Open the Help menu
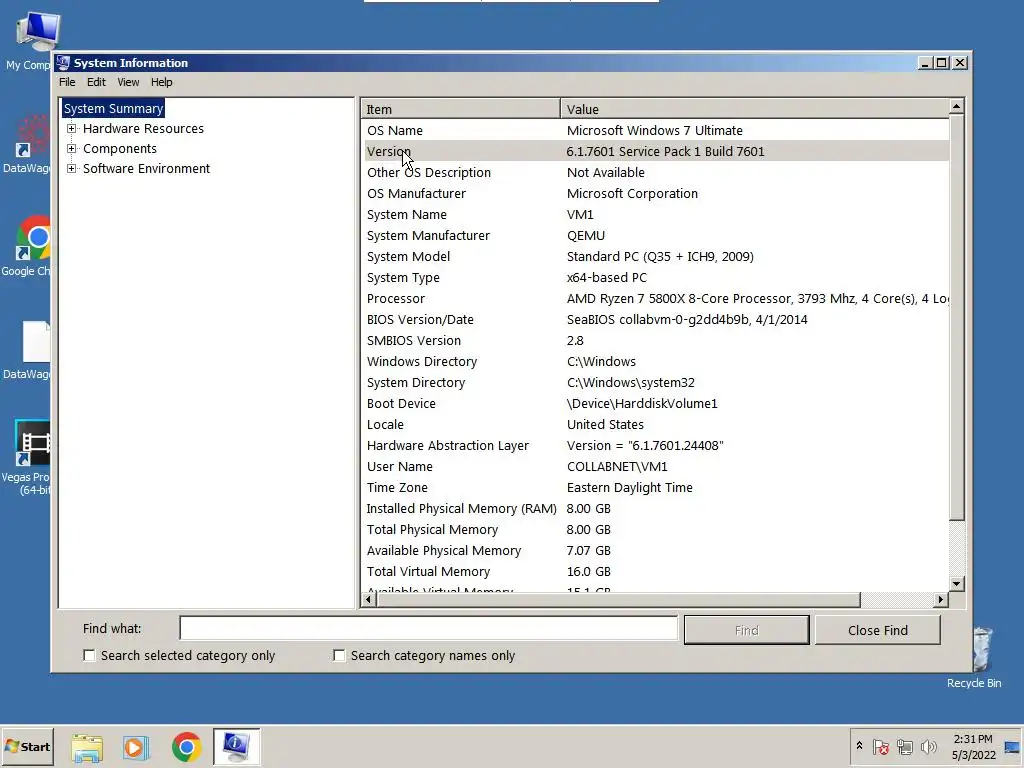 161,82
